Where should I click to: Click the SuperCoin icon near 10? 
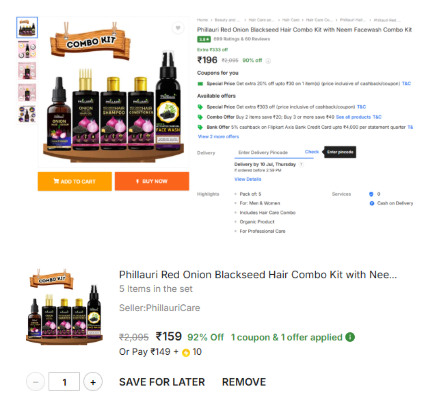click(186, 353)
